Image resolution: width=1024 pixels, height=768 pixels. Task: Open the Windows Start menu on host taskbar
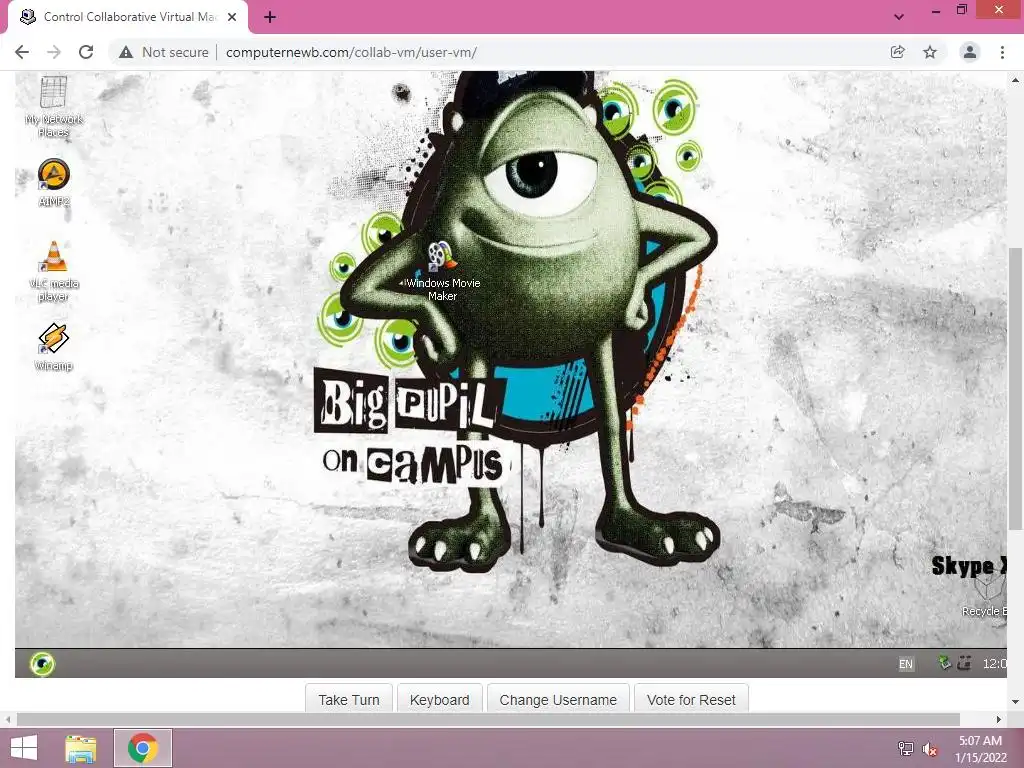tap(24, 748)
